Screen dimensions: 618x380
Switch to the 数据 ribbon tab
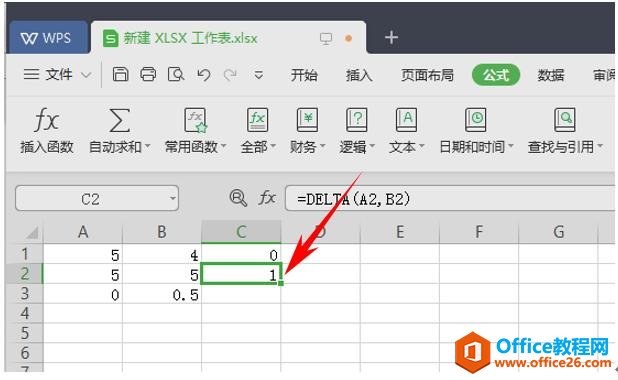coord(551,75)
